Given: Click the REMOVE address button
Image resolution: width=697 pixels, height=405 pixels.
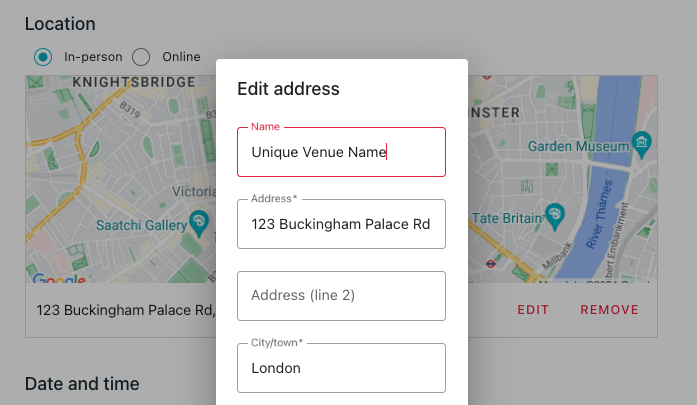Looking at the screenshot, I should [x=609, y=310].
